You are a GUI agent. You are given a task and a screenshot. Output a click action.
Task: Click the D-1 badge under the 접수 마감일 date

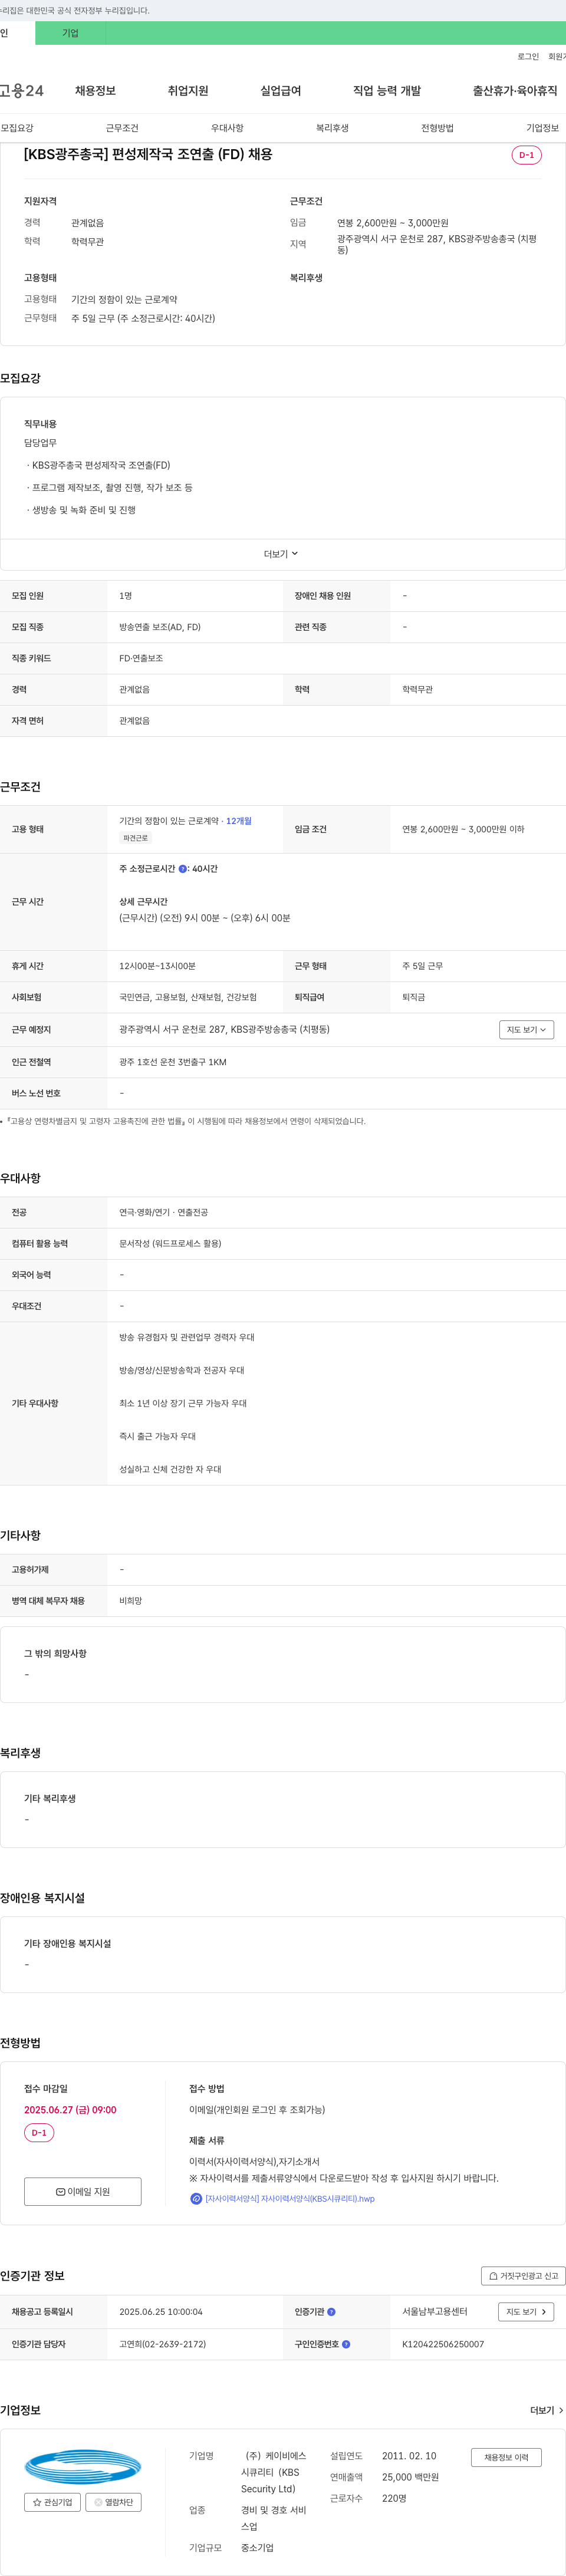[39, 2133]
